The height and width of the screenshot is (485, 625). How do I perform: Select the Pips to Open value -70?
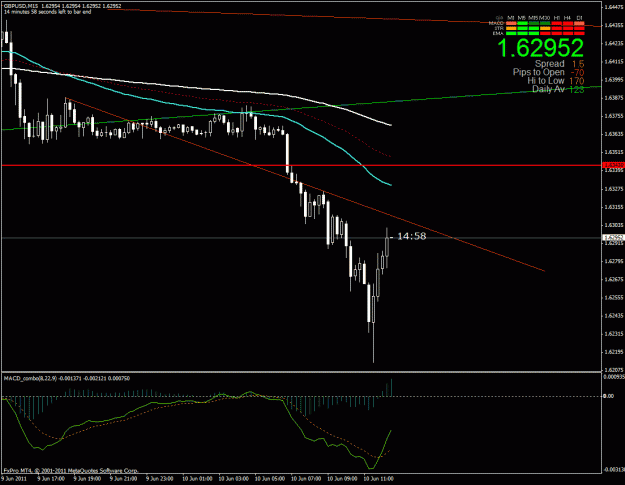(x=577, y=73)
